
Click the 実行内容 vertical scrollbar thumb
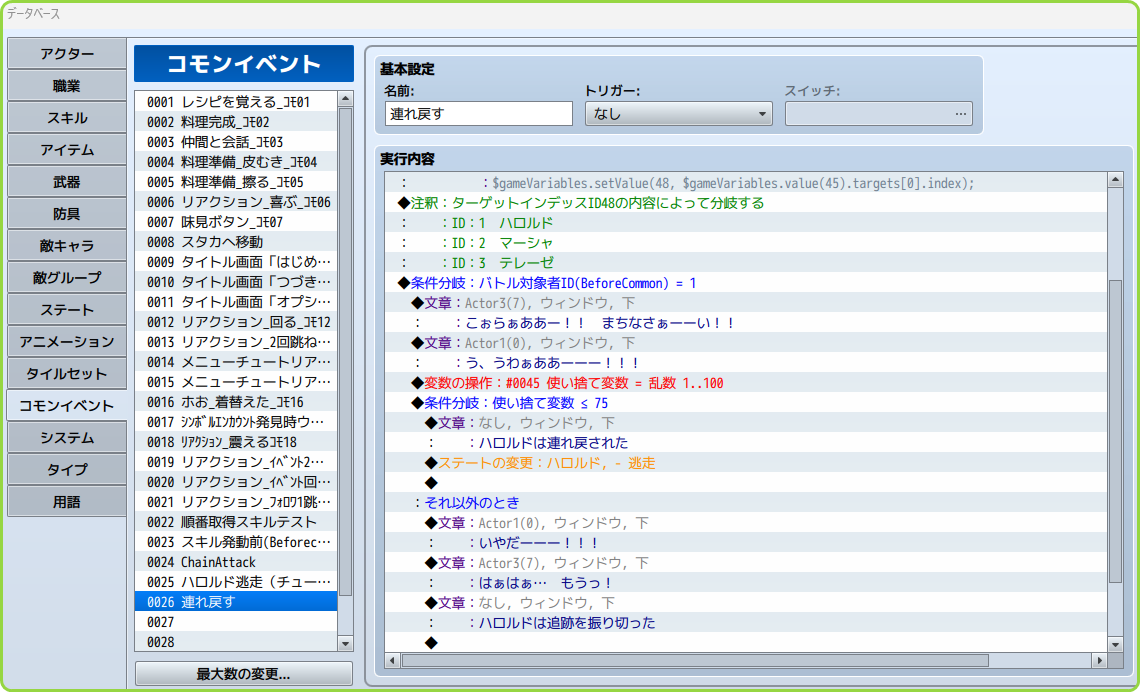pos(1115,431)
